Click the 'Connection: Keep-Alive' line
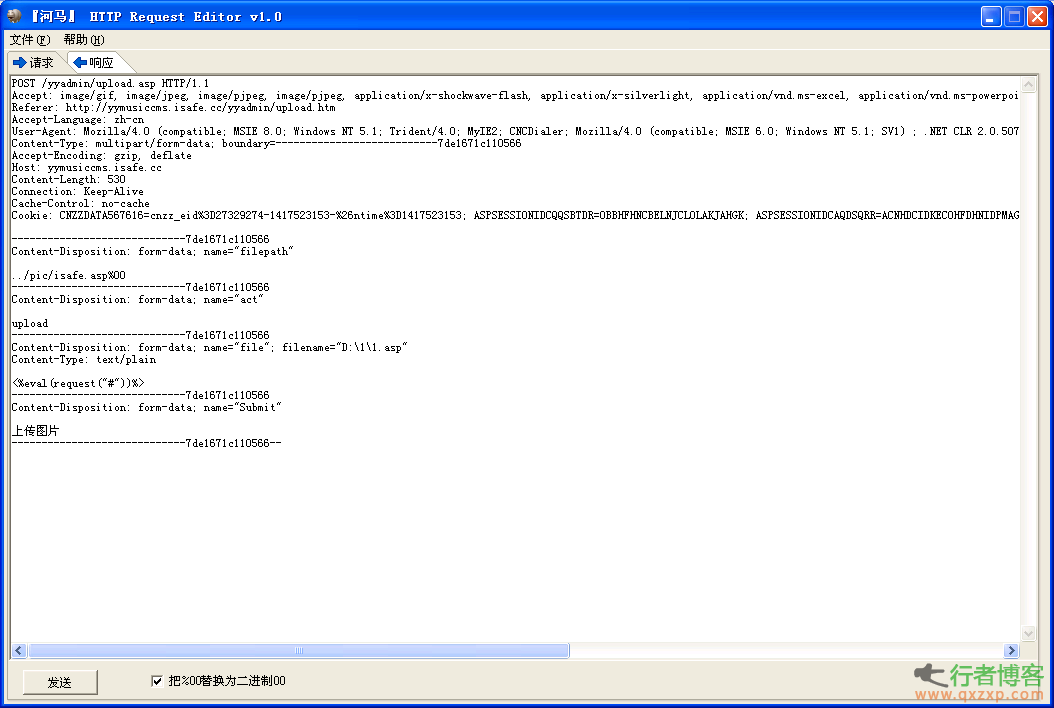1054x708 pixels. [77, 192]
